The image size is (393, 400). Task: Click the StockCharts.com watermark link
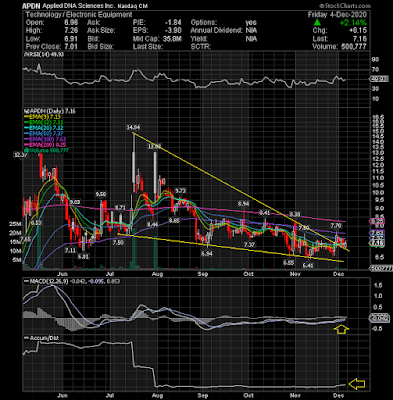tap(345, 6)
